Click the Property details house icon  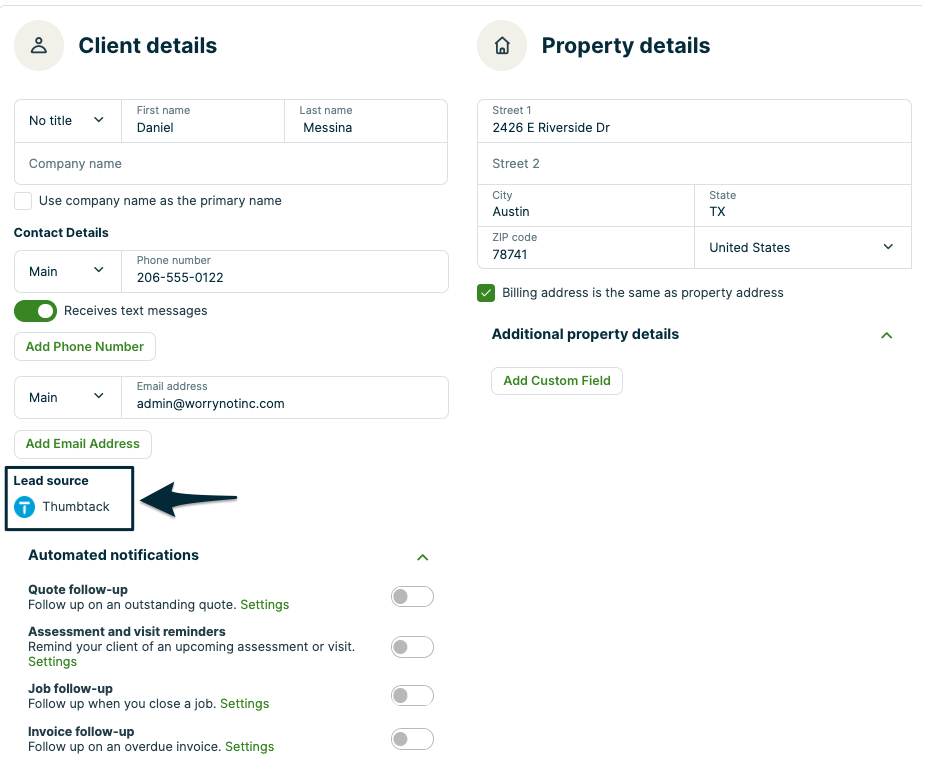pyautogui.click(x=502, y=46)
